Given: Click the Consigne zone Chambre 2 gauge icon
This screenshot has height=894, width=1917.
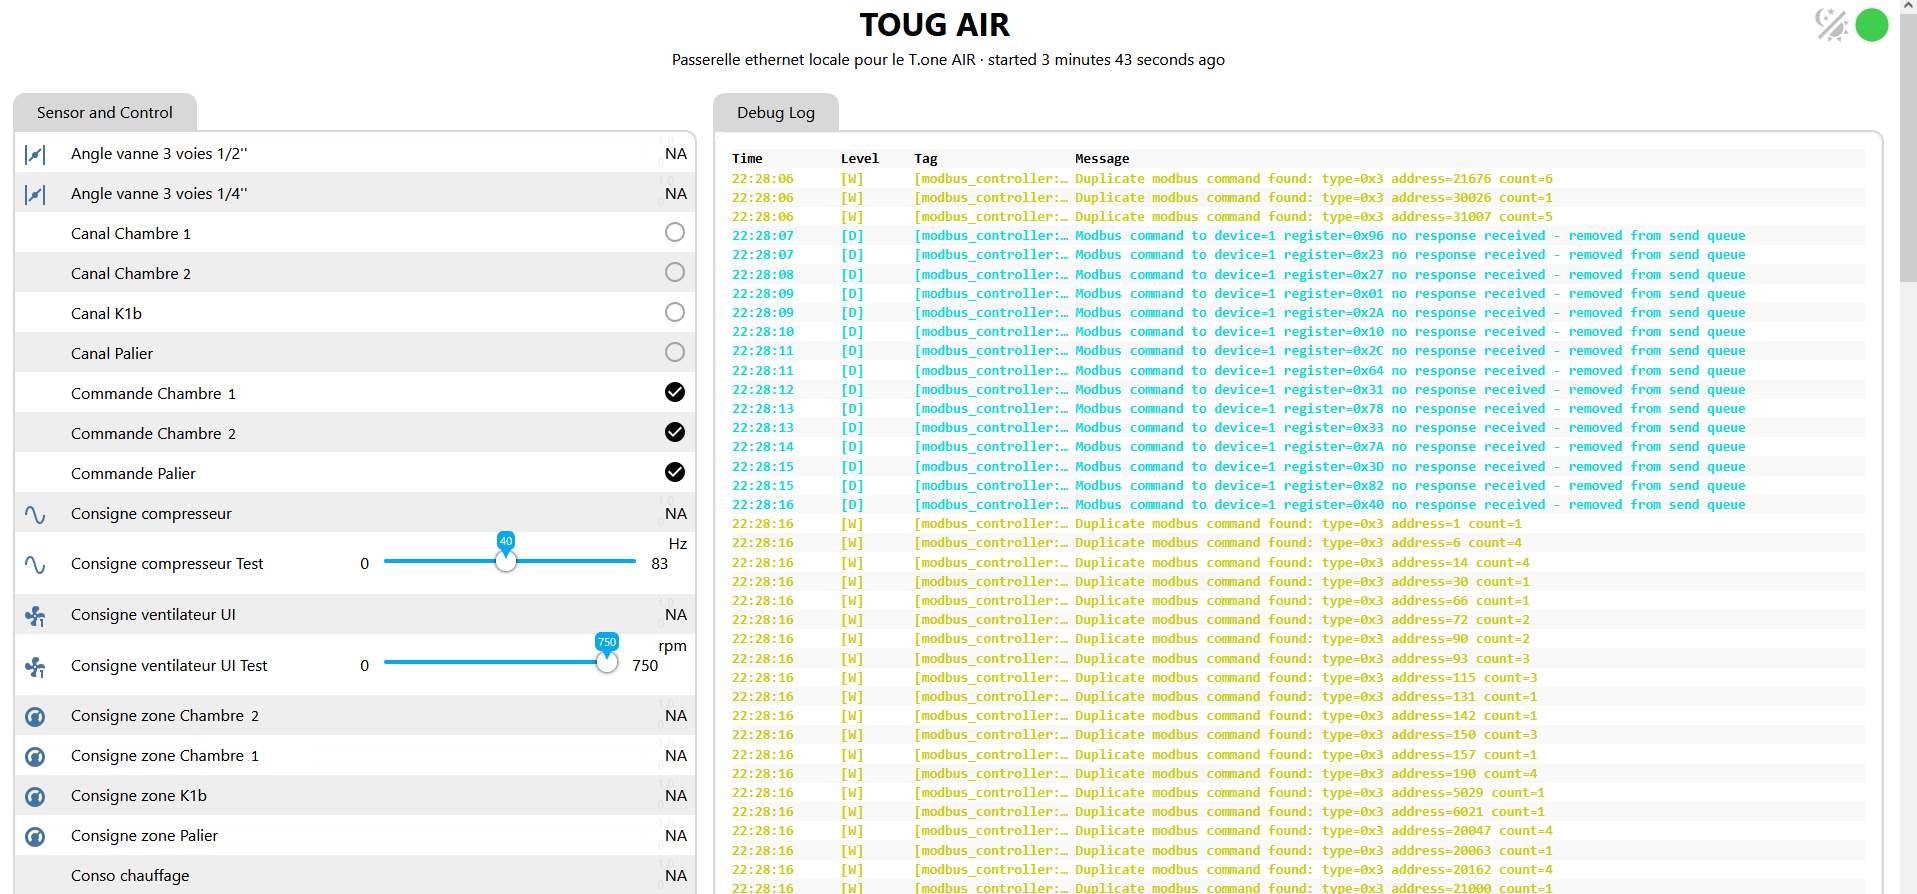Looking at the screenshot, I should [x=35, y=716].
